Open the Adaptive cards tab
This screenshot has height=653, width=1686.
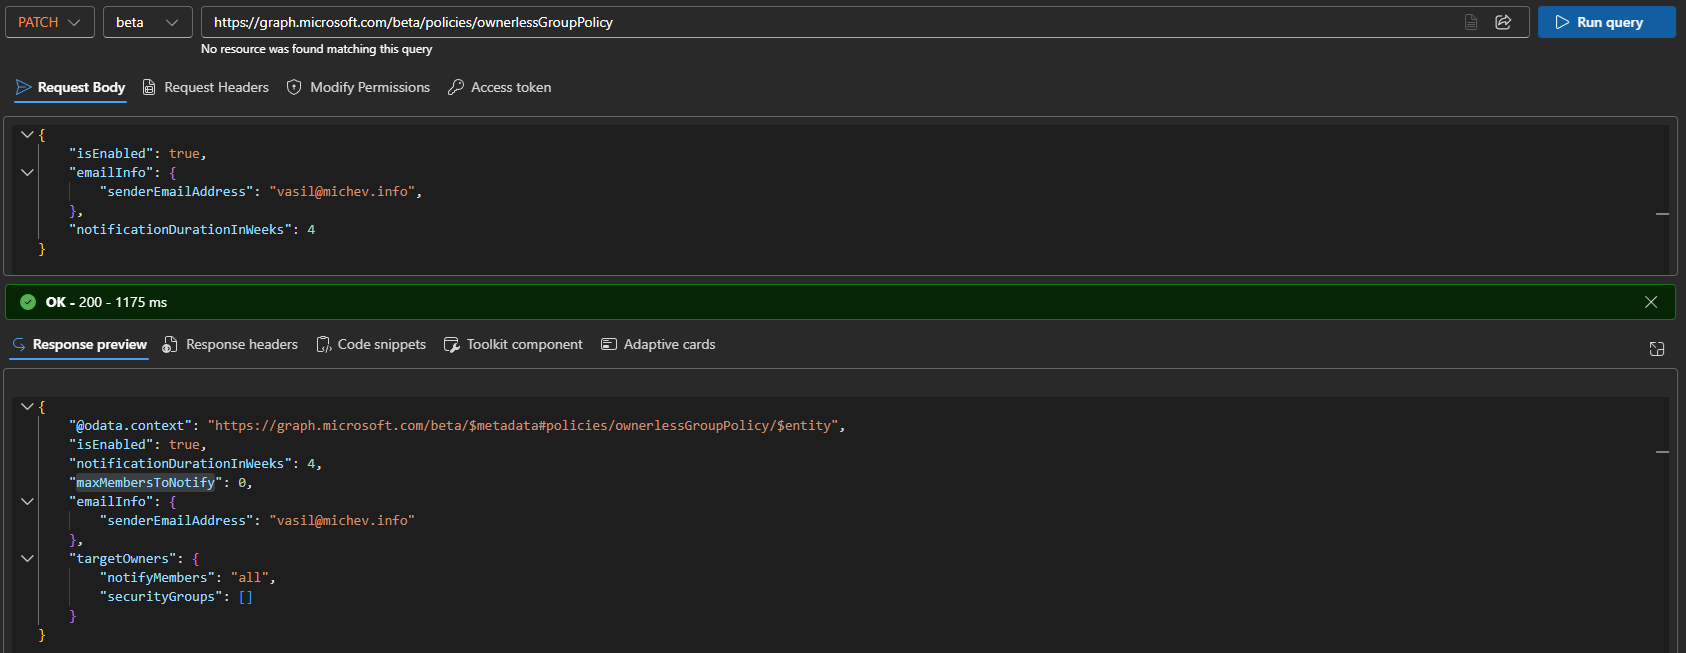click(x=658, y=345)
